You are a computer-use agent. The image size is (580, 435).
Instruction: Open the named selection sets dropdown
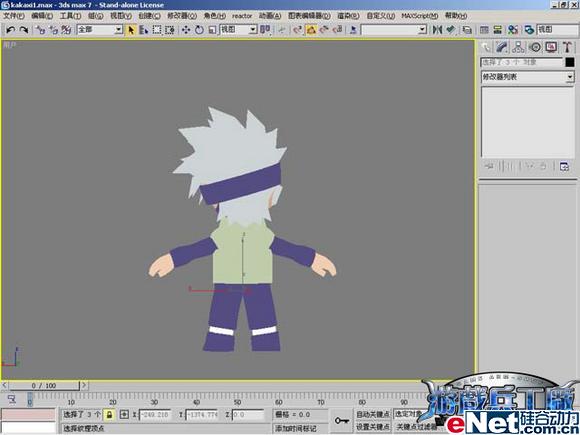click(394, 30)
